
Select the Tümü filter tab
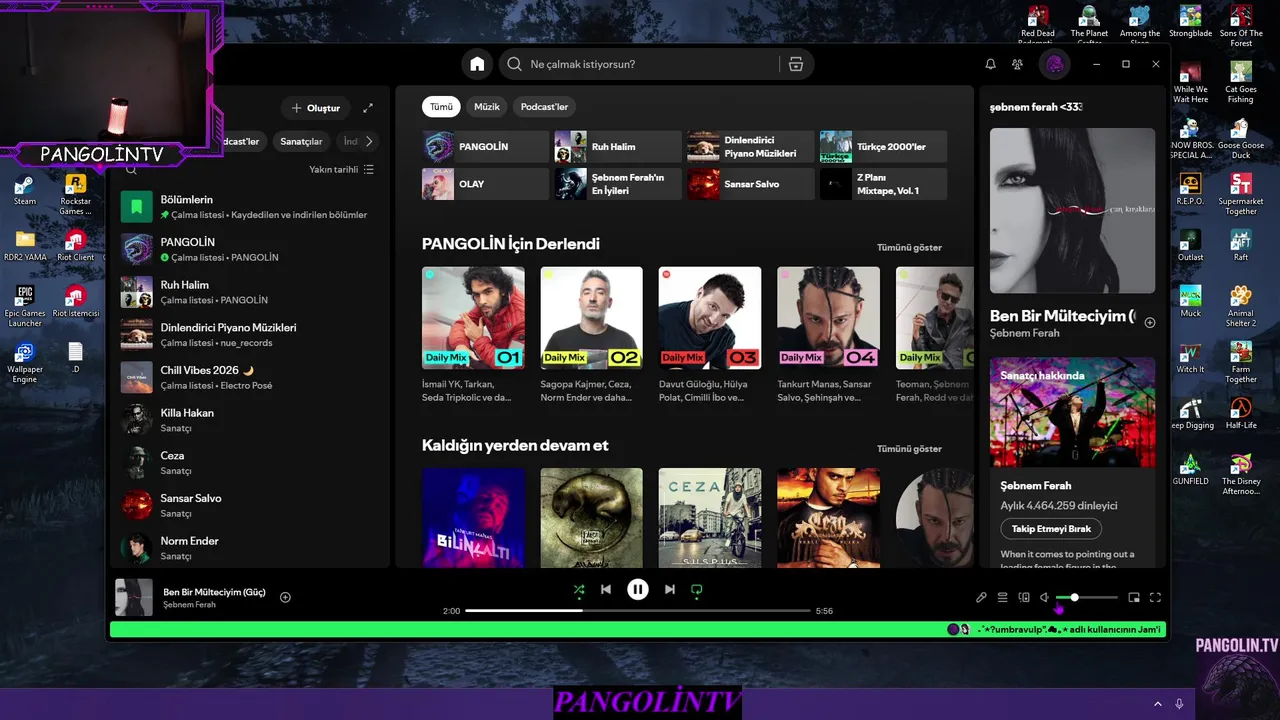click(x=441, y=107)
